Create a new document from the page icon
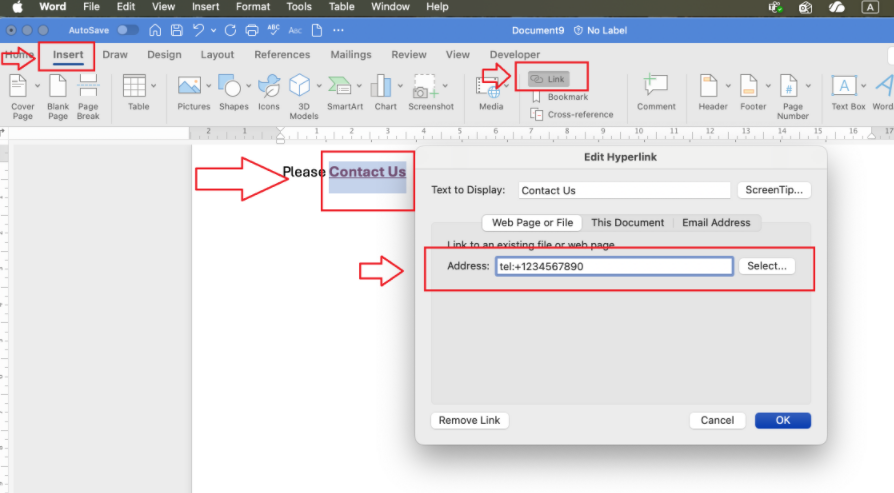Image resolution: width=894 pixels, height=493 pixels. pyautogui.click(x=317, y=30)
